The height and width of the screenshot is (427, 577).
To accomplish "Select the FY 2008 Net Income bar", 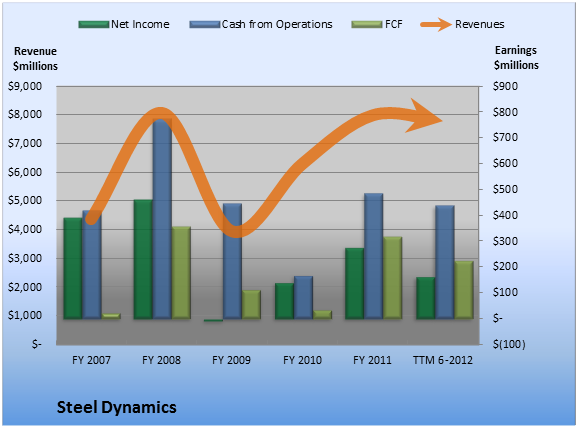I will [143, 259].
